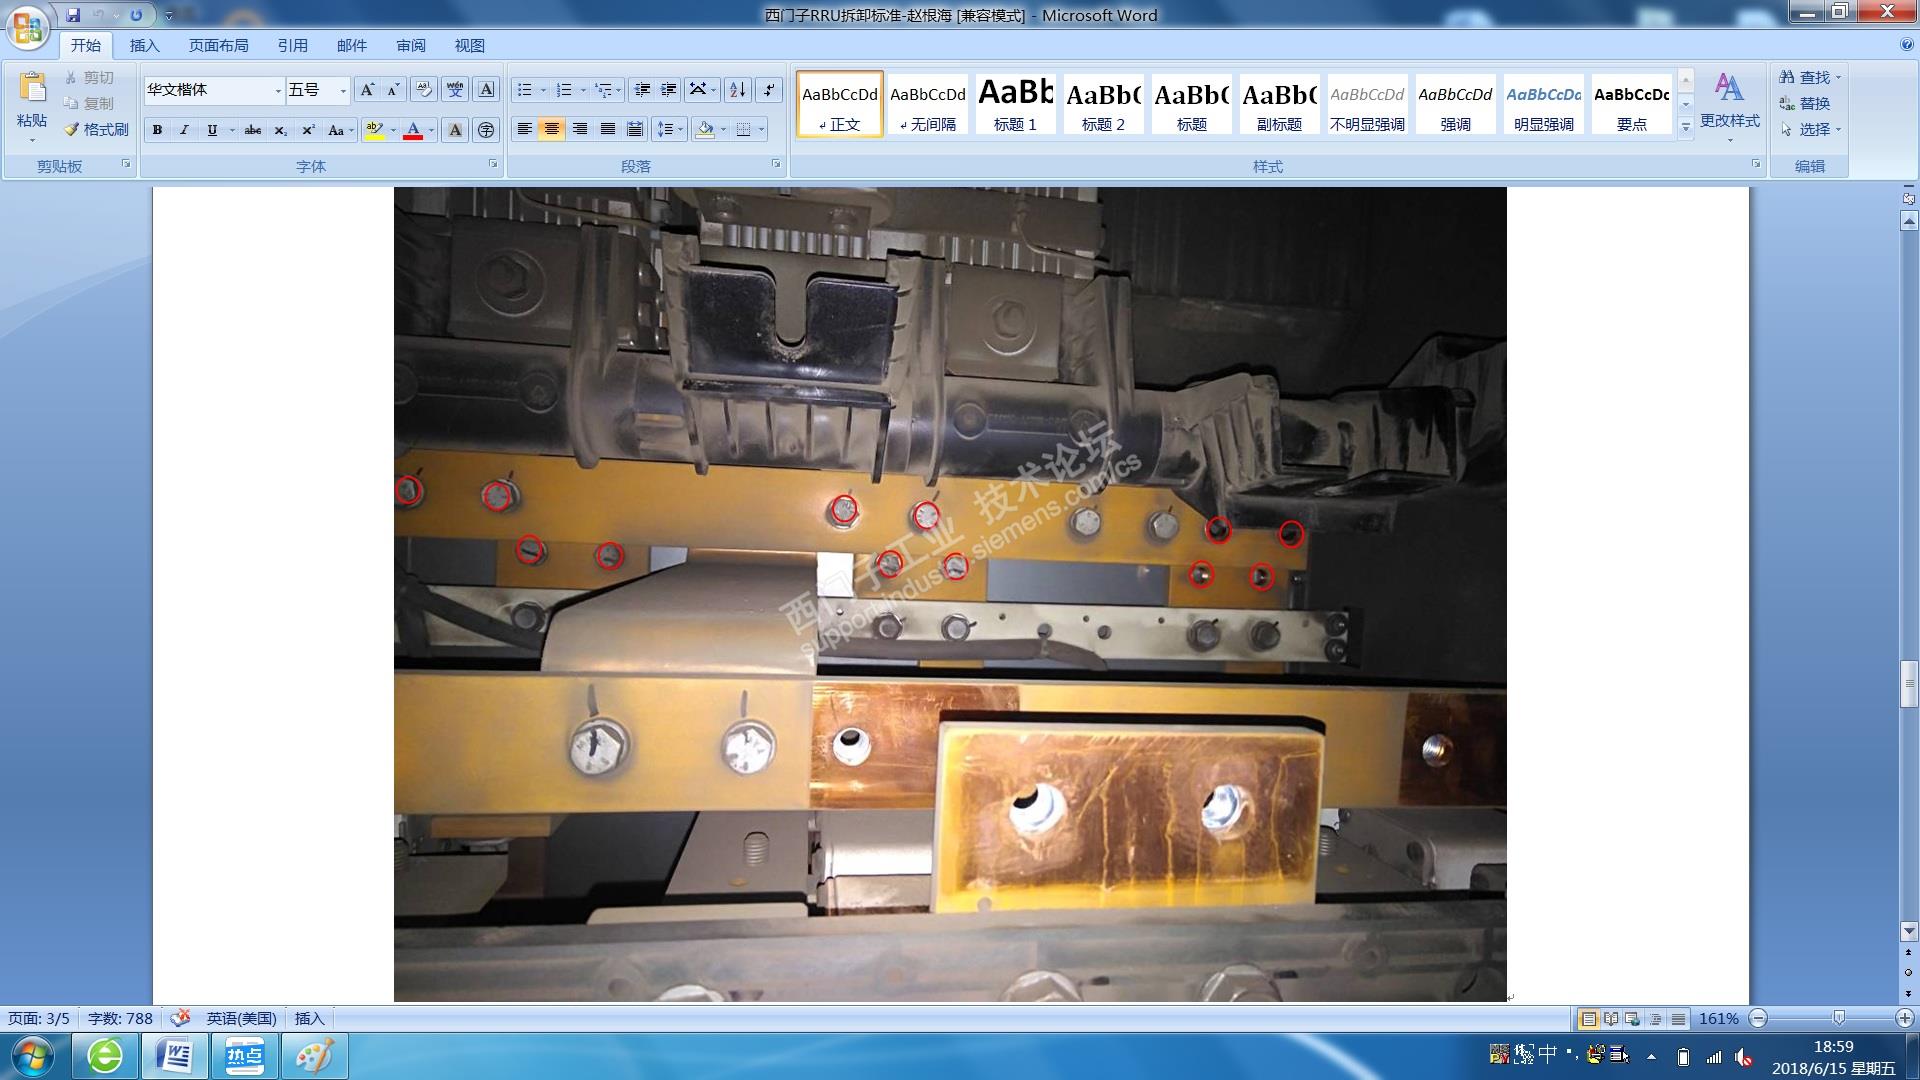Toggle bold formatting
Viewport: 1920px width, 1080px height.
point(157,130)
